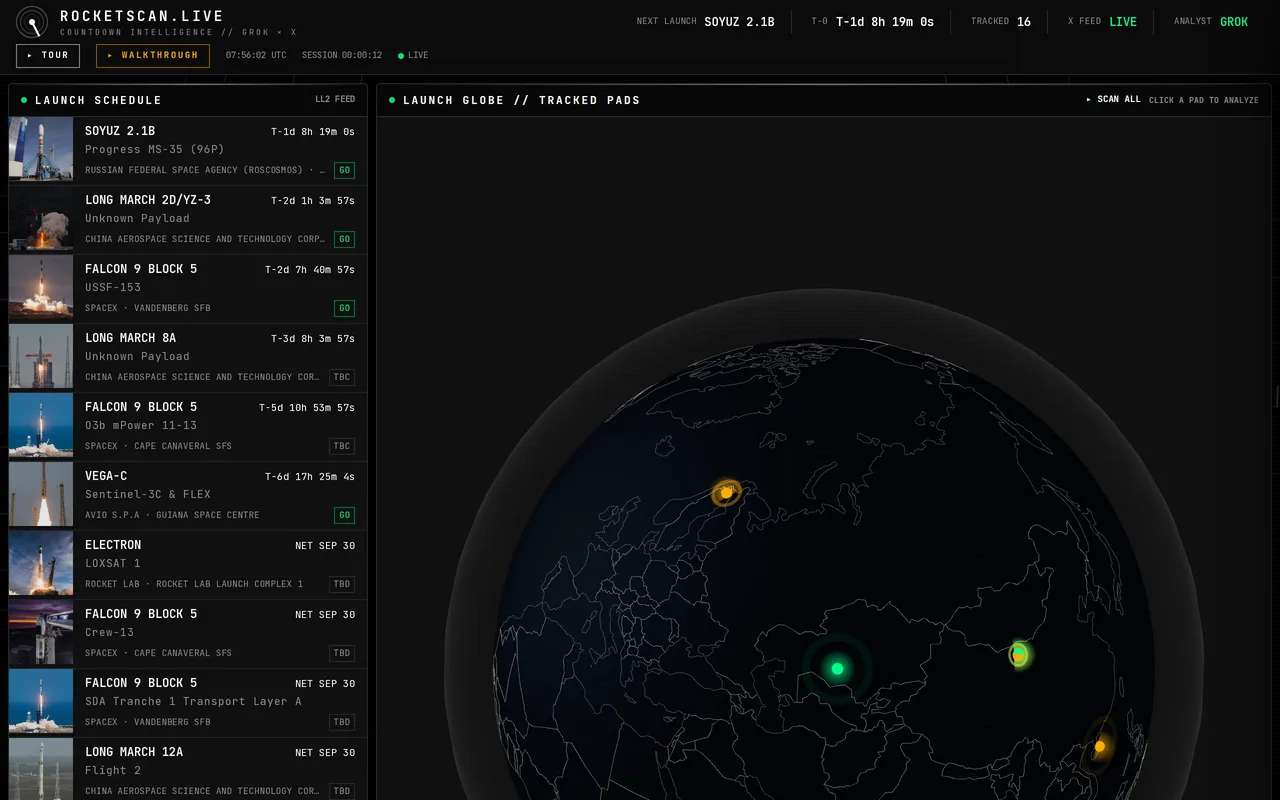The height and width of the screenshot is (800, 1280).
Task: Click Analyst GROK label
Action: pos(1234,21)
